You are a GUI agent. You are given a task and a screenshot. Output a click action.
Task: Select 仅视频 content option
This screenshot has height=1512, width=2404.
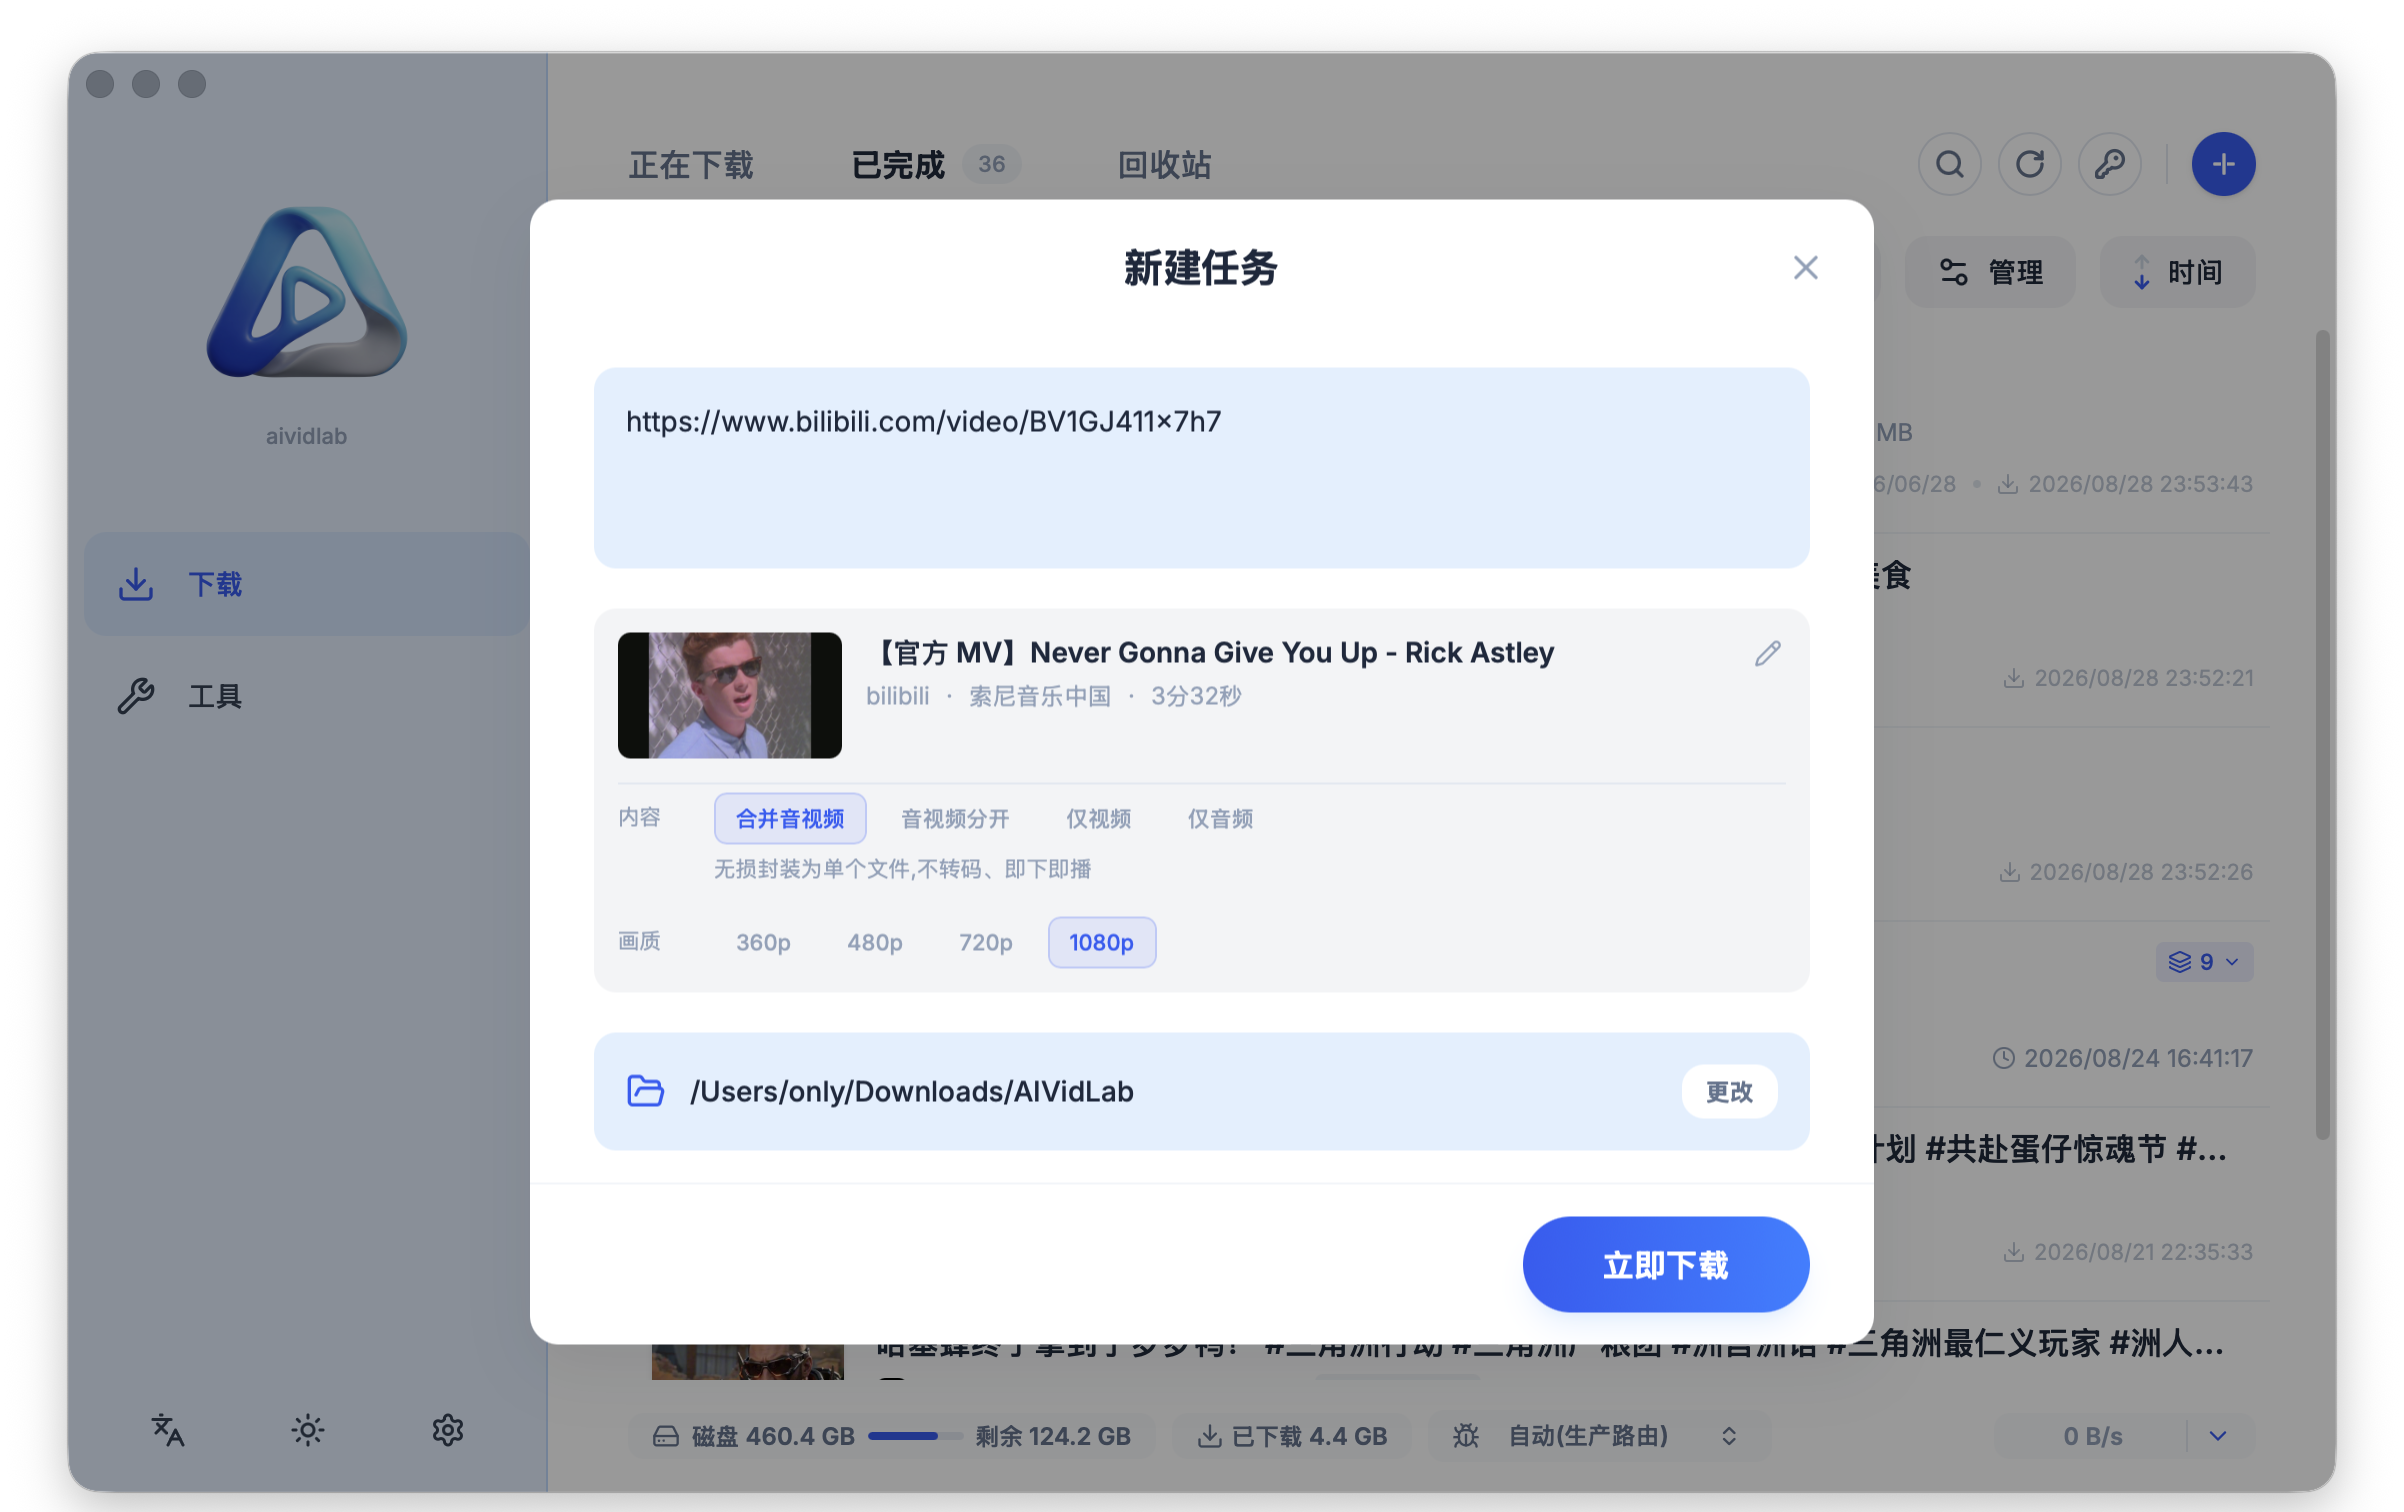[1098, 819]
